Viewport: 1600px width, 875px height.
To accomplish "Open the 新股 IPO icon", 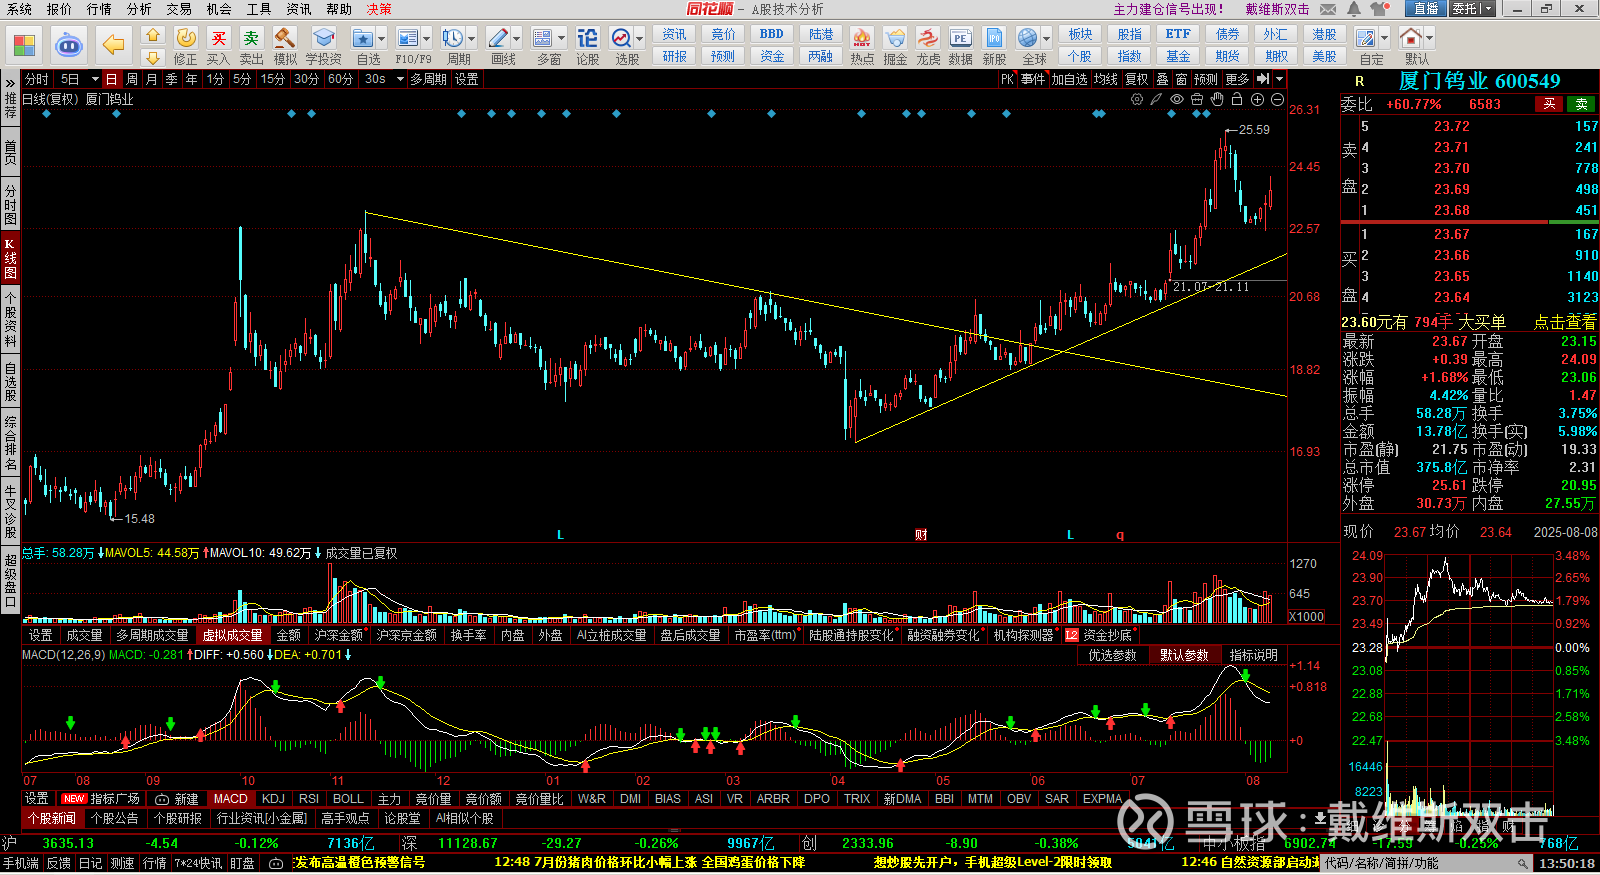I will 994,38.
